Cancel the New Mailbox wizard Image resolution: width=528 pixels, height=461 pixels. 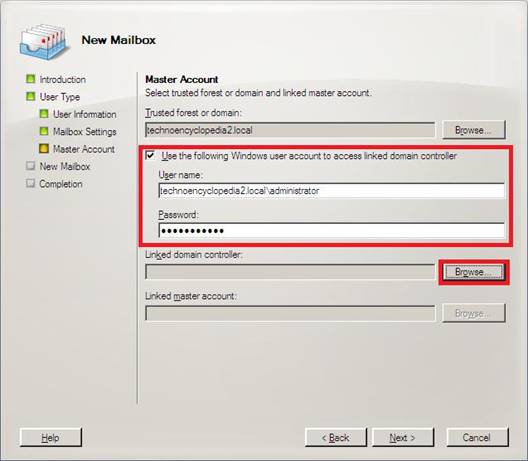click(477, 437)
